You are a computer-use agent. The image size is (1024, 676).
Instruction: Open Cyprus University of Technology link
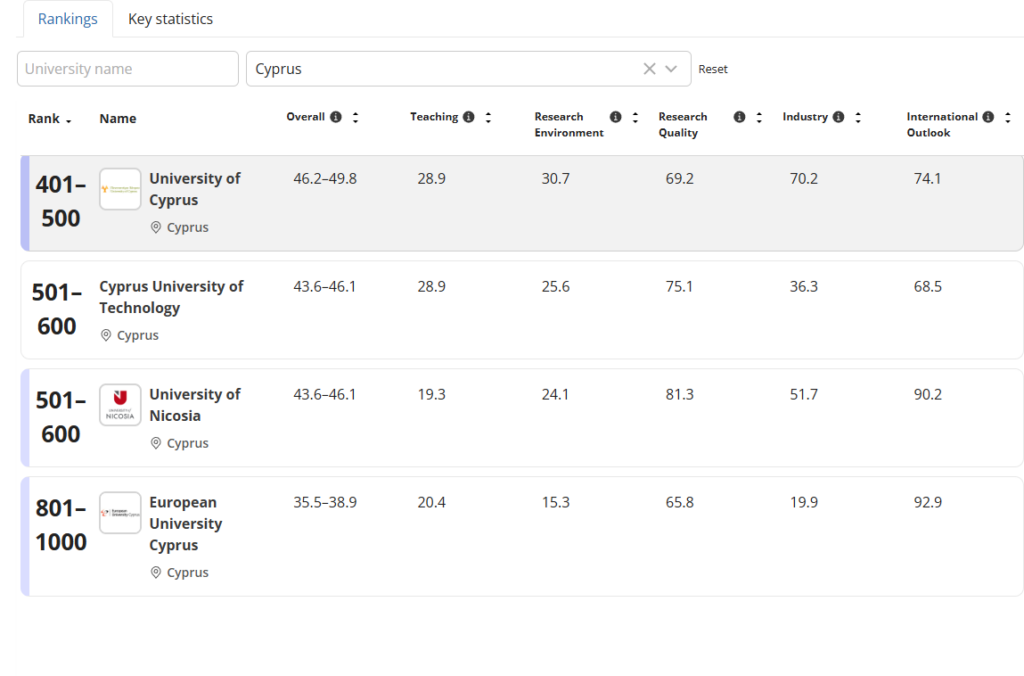coord(171,297)
